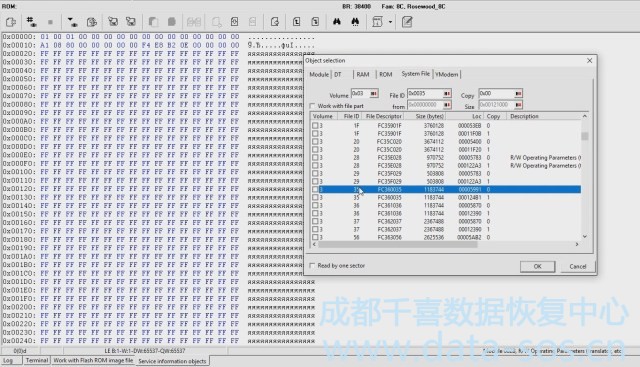
Task: Open the picker button beside the Size field
Action: click(x=518, y=105)
